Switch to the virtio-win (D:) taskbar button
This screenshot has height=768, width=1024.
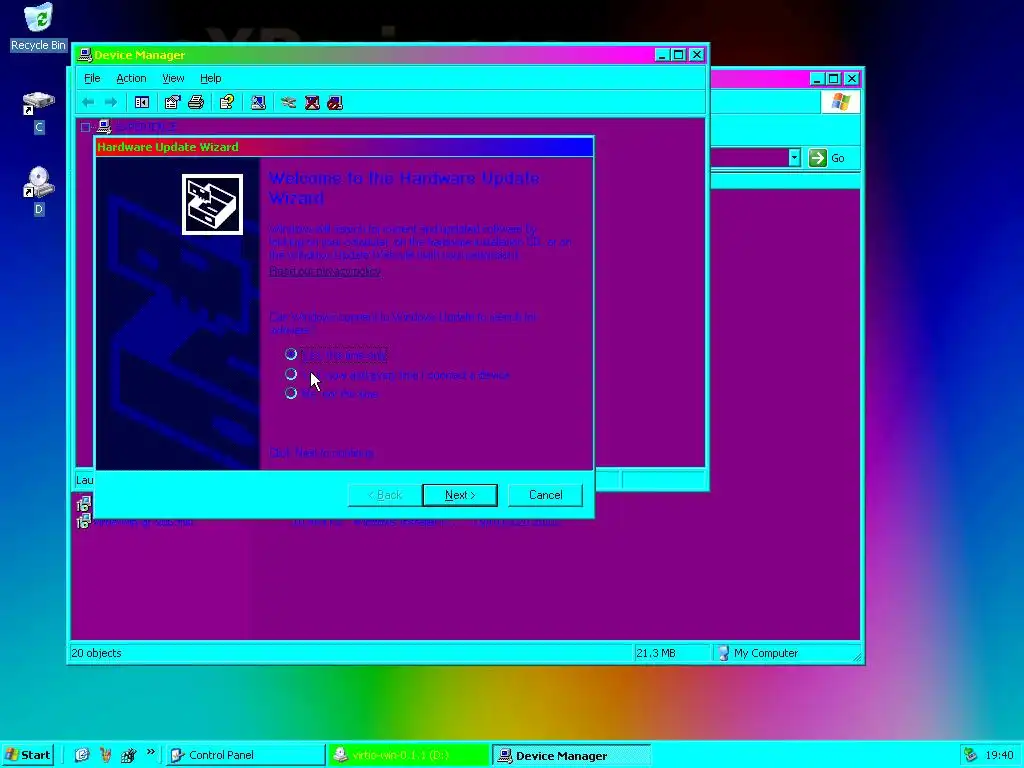pos(408,755)
